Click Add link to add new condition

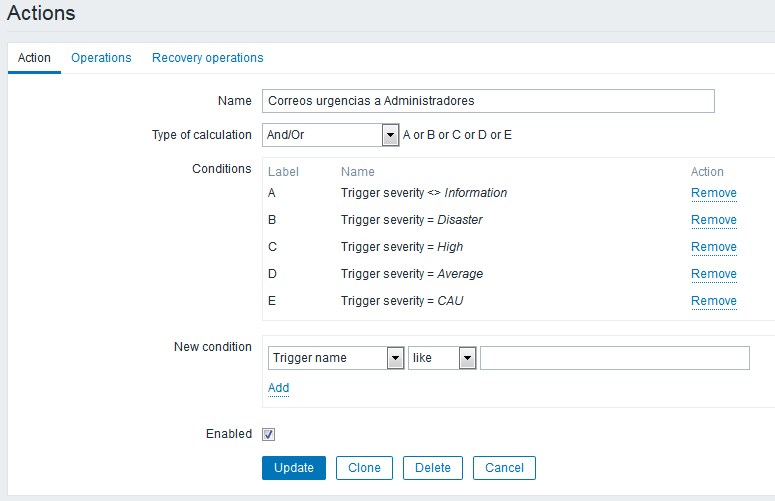click(278, 388)
